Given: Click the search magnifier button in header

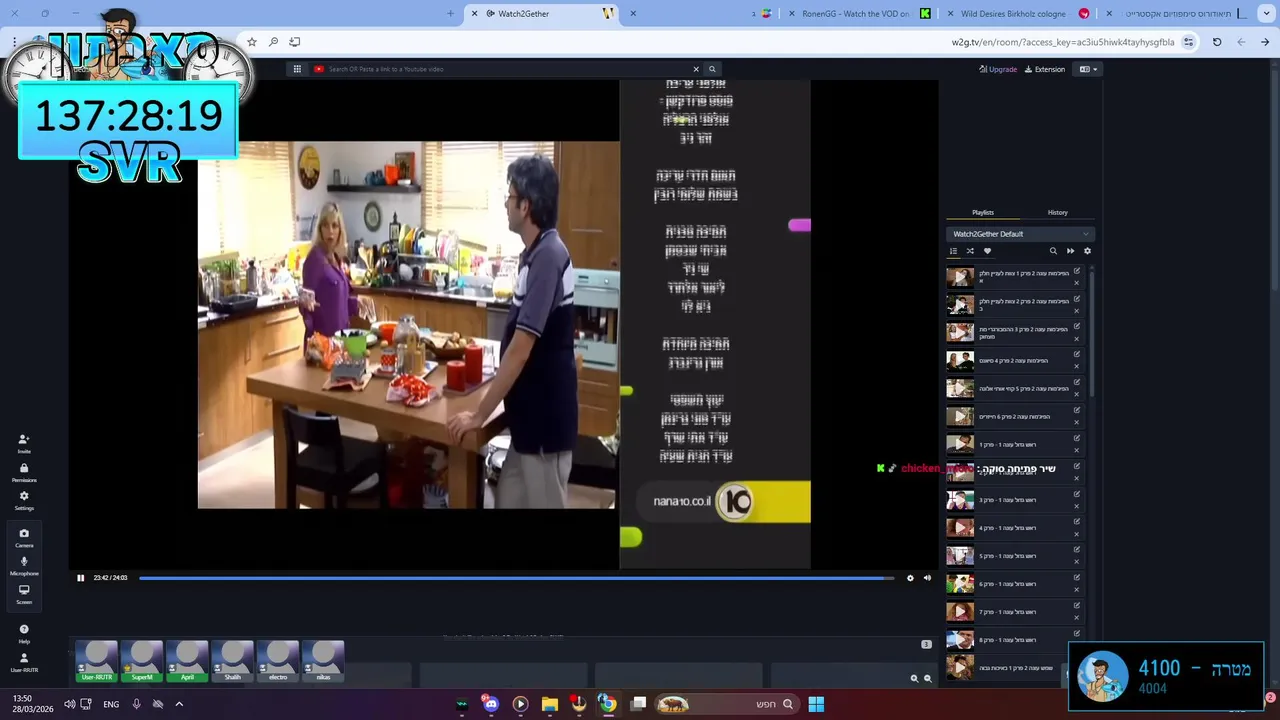Looking at the screenshot, I should [x=712, y=69].
